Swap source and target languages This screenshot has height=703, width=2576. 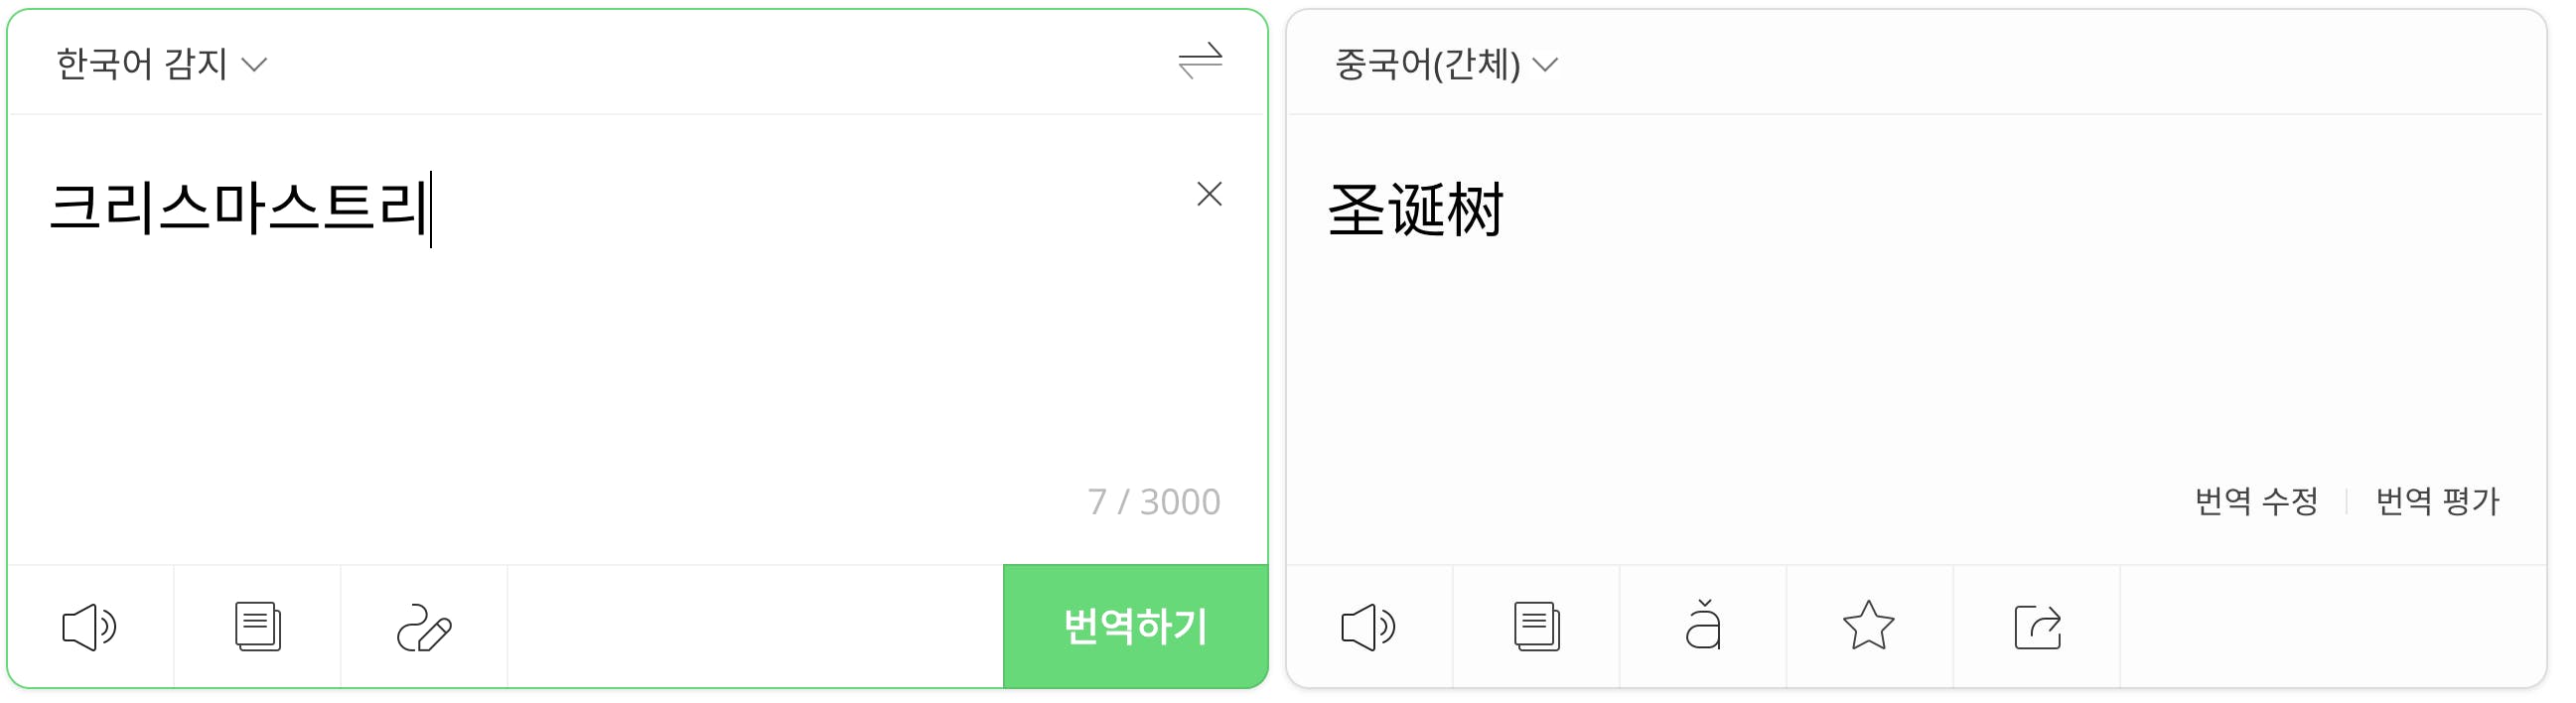coord(1200,62)
